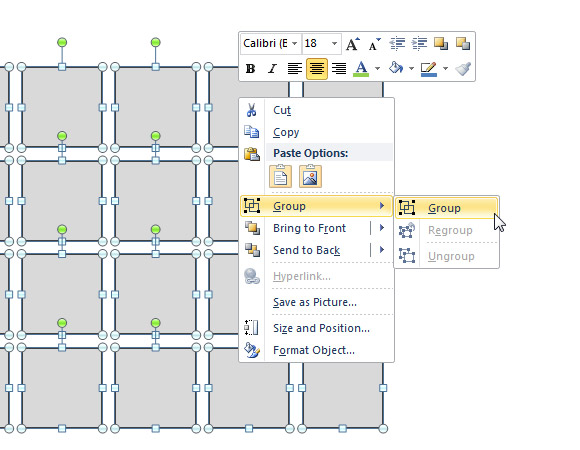Click the Bring Forward icon in mini toolbar
The image size is (580, 450).
pos(441,44)
